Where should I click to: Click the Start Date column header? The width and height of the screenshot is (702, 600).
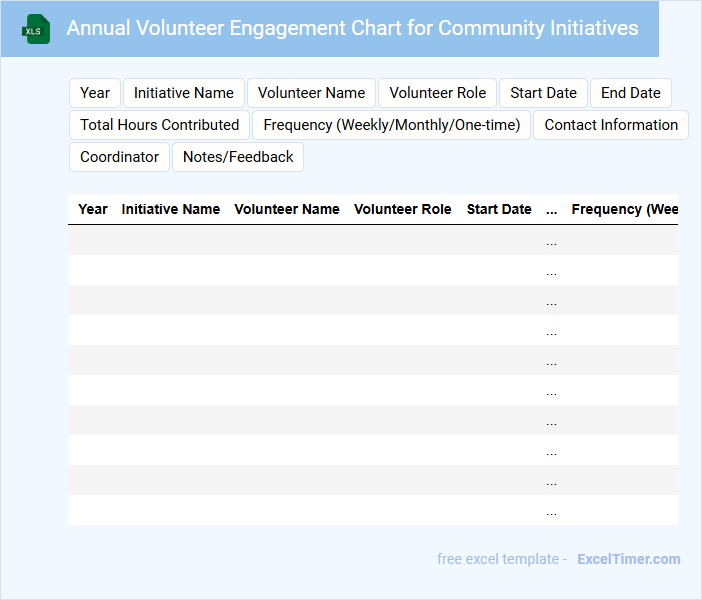click(x=499, y=209)
